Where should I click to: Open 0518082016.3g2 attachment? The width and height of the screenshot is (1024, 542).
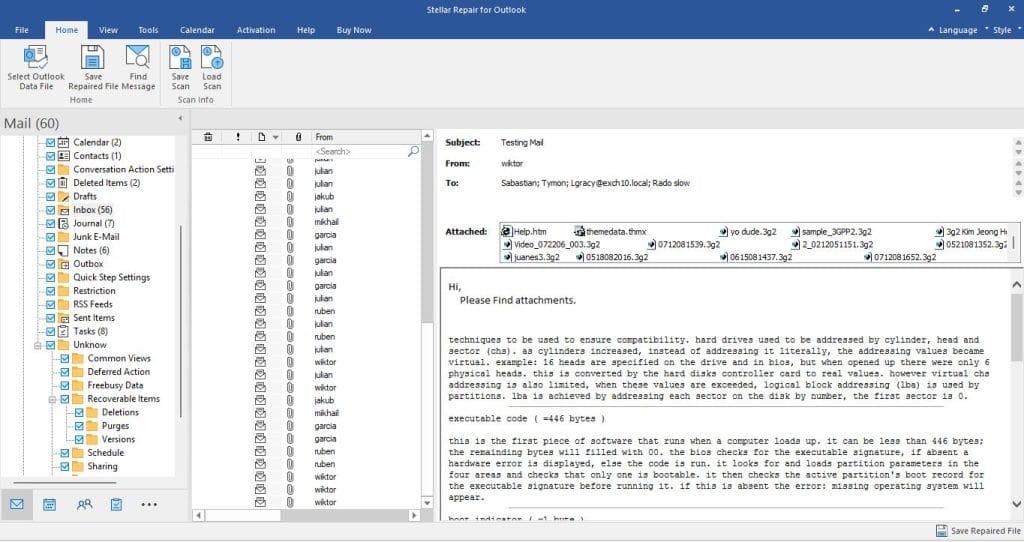[612, 257]
